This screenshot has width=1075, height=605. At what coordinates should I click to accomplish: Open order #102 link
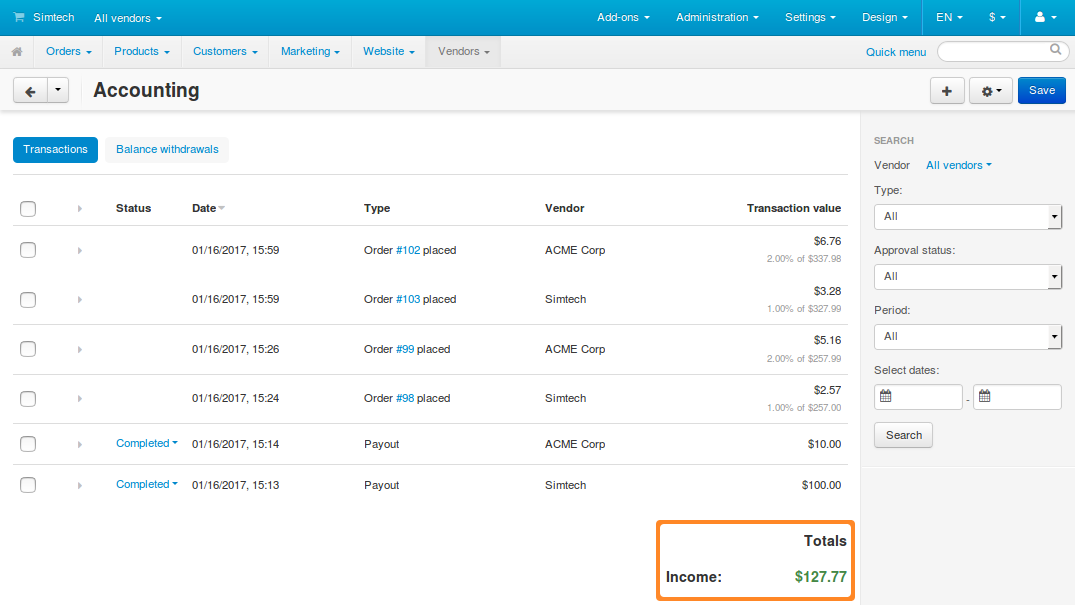408,250
